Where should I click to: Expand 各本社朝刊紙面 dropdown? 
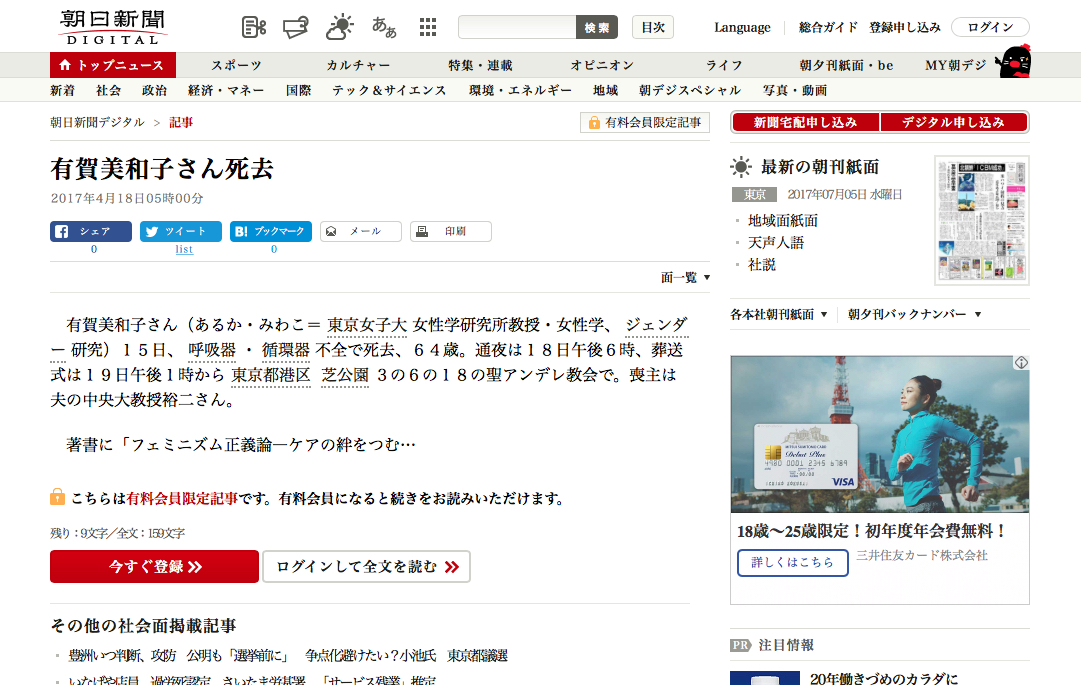[x=779, y=314]
